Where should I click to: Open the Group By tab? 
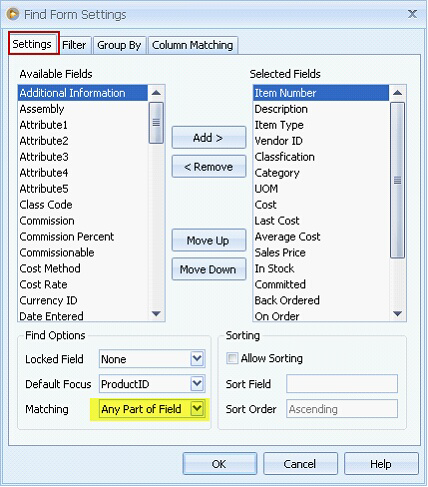tap(119, 45)
